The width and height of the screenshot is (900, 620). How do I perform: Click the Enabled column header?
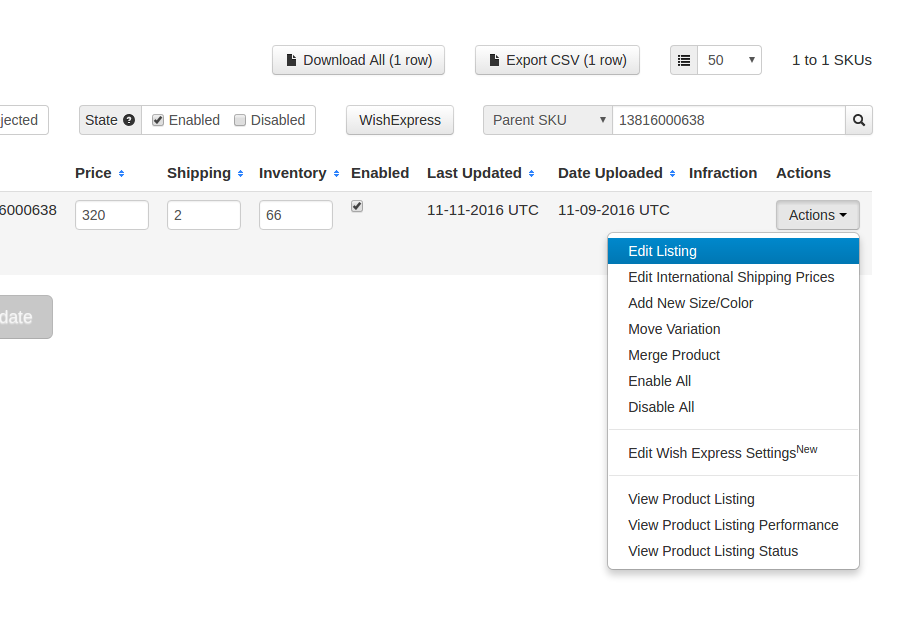point(380,173)
